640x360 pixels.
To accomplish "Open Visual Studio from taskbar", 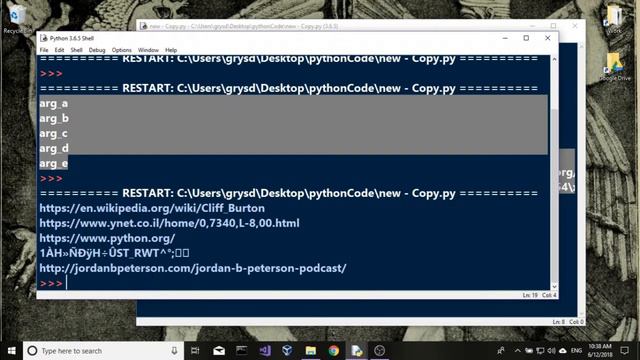I will (265, 351).
